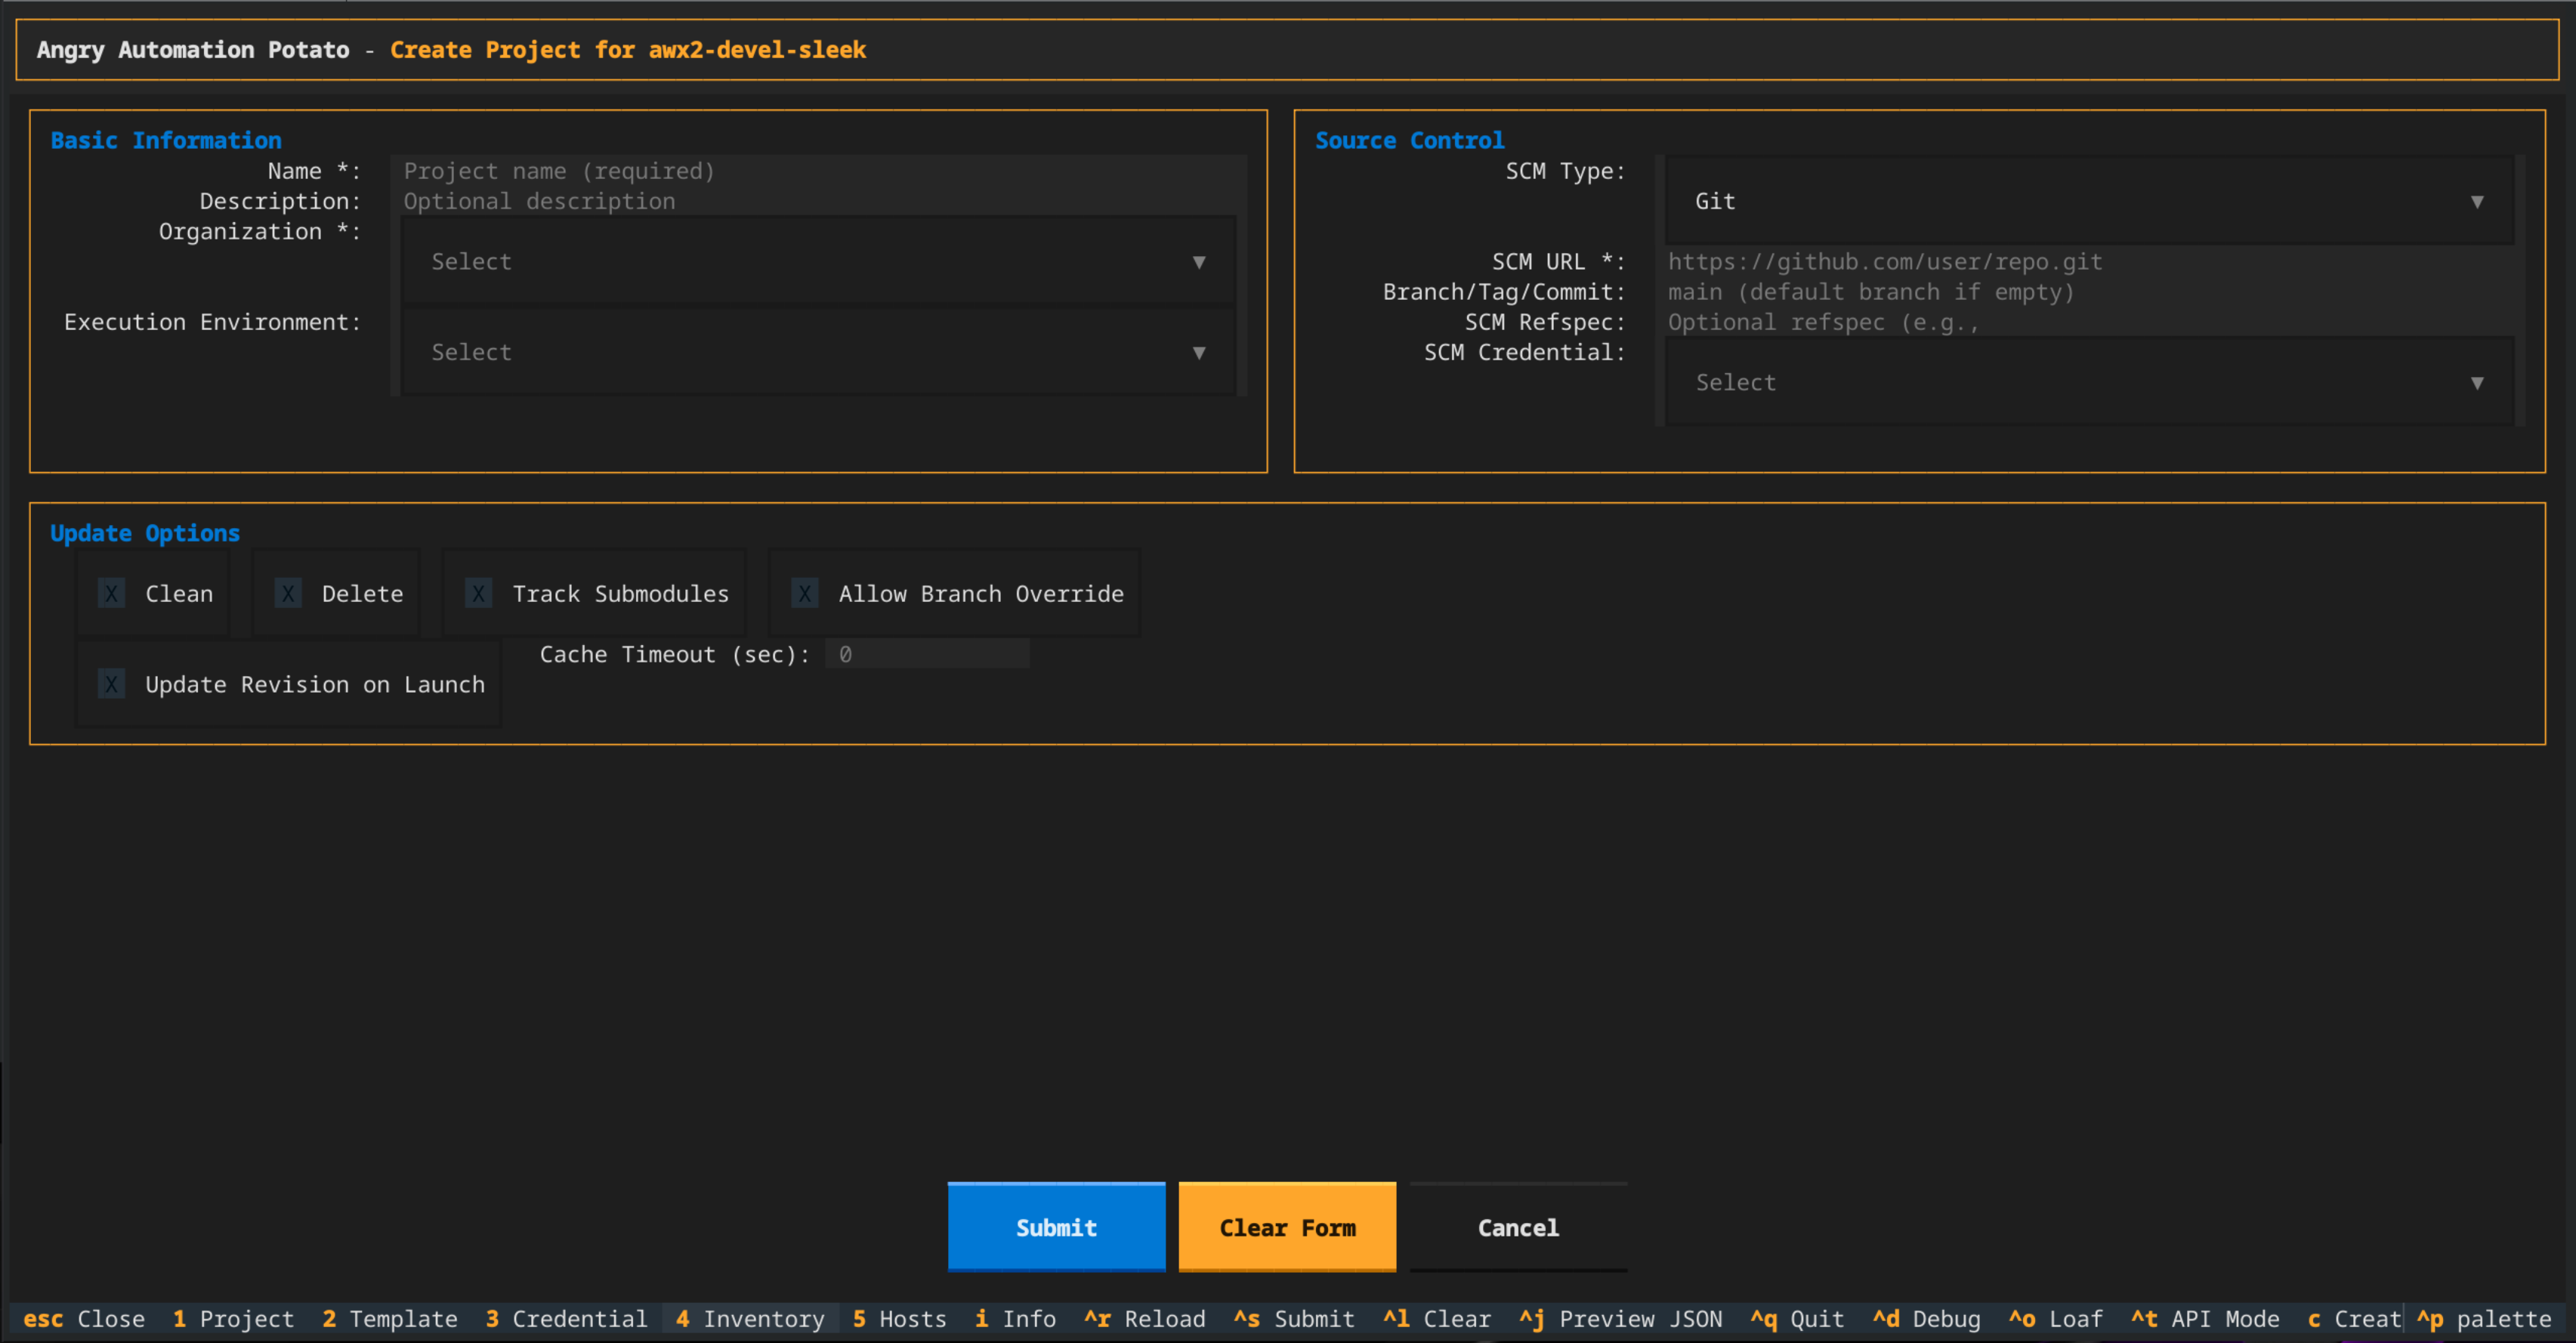The image size is (2576, 1343).
Task: Open the SCM Credential dropdown
Action: point(2090,383)
